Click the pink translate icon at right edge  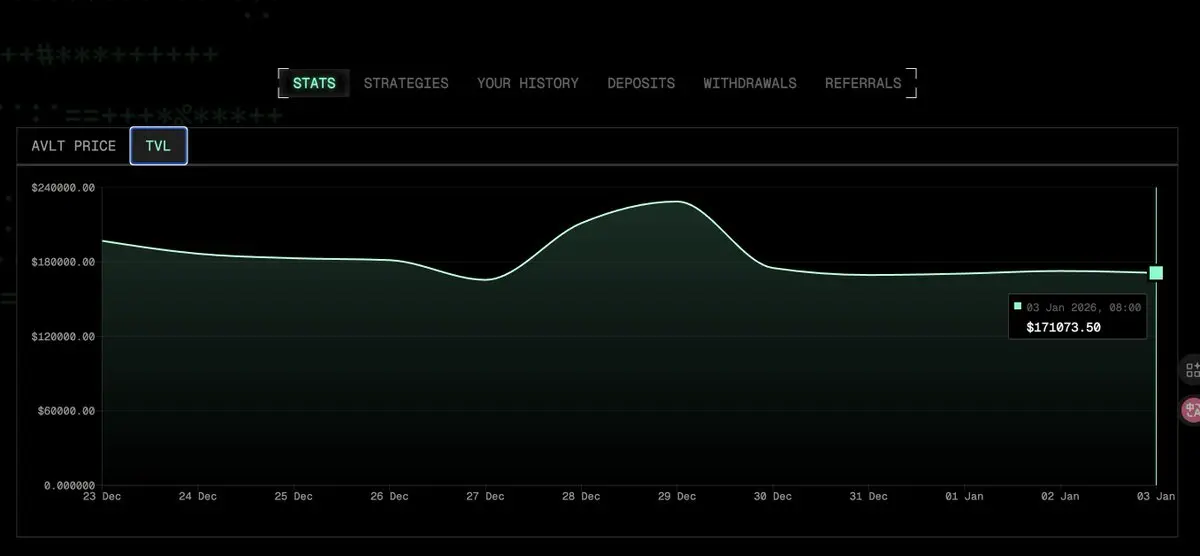1191,408
